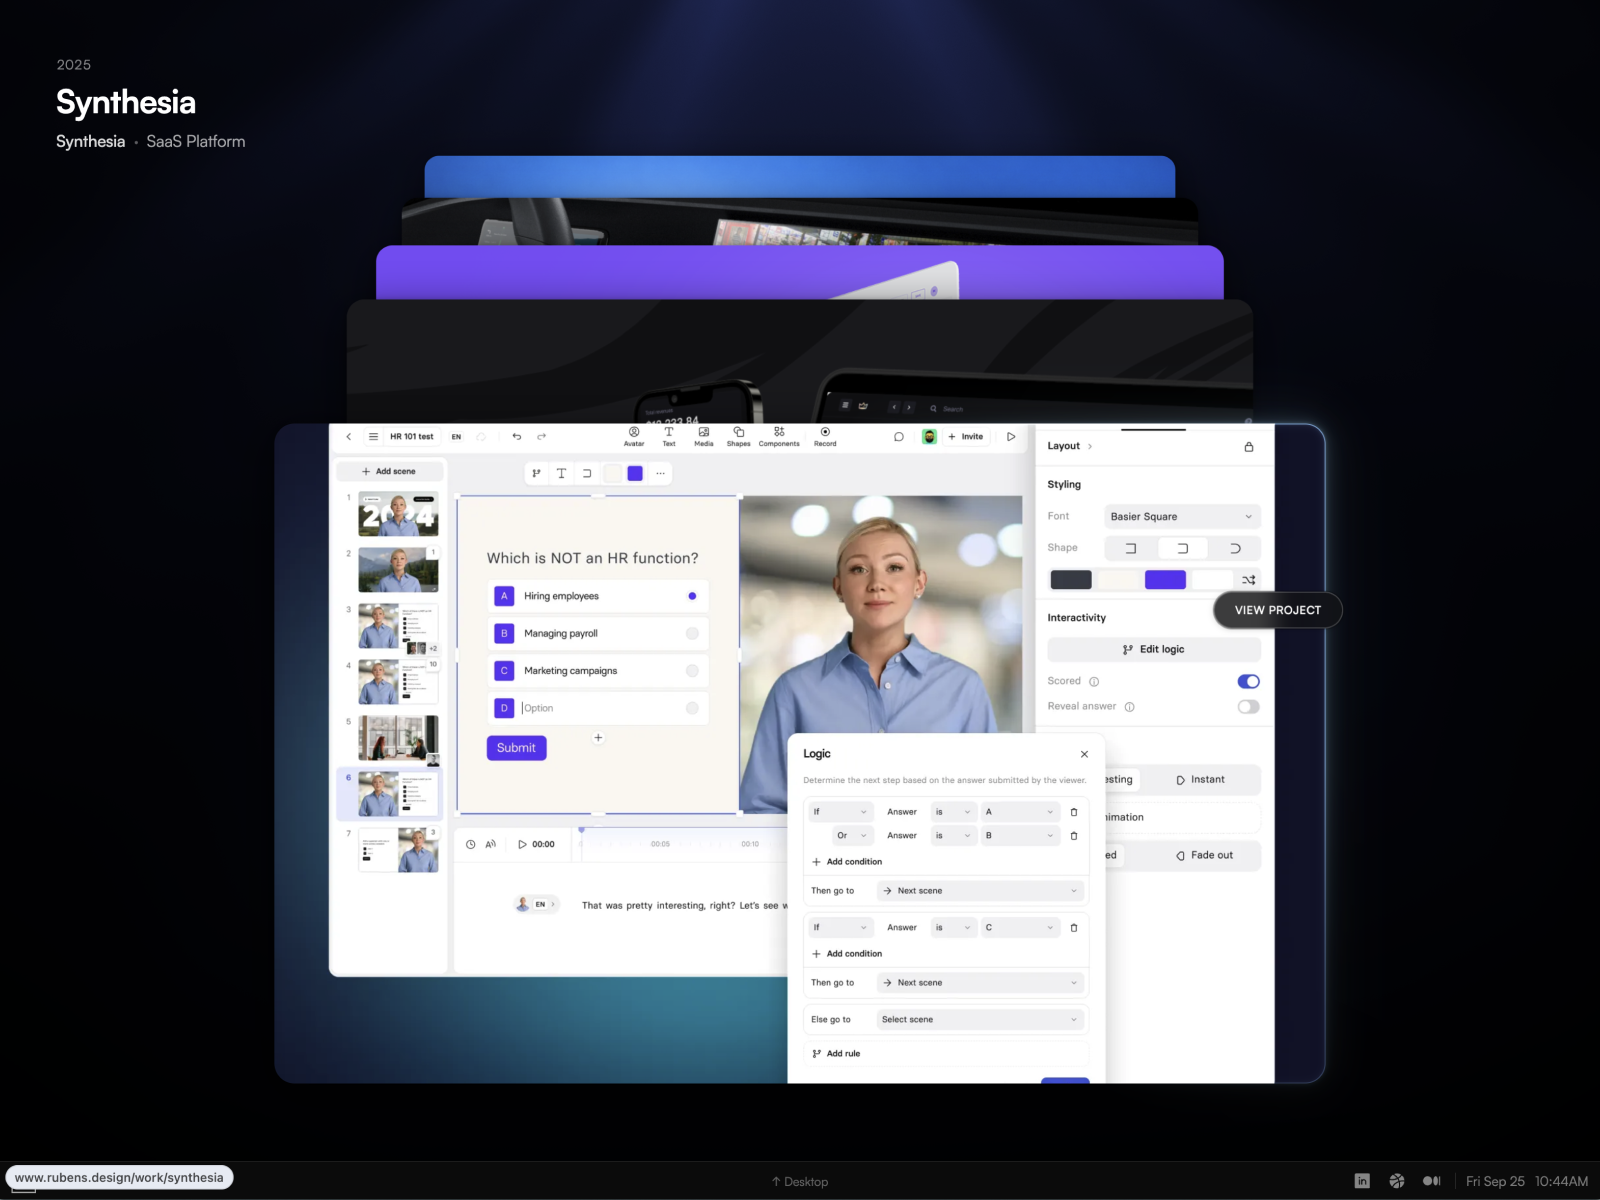Open first Then go to Next scene dropdown
The height and width of the screenshot is (1200, 1600).
tap(981, 891)
